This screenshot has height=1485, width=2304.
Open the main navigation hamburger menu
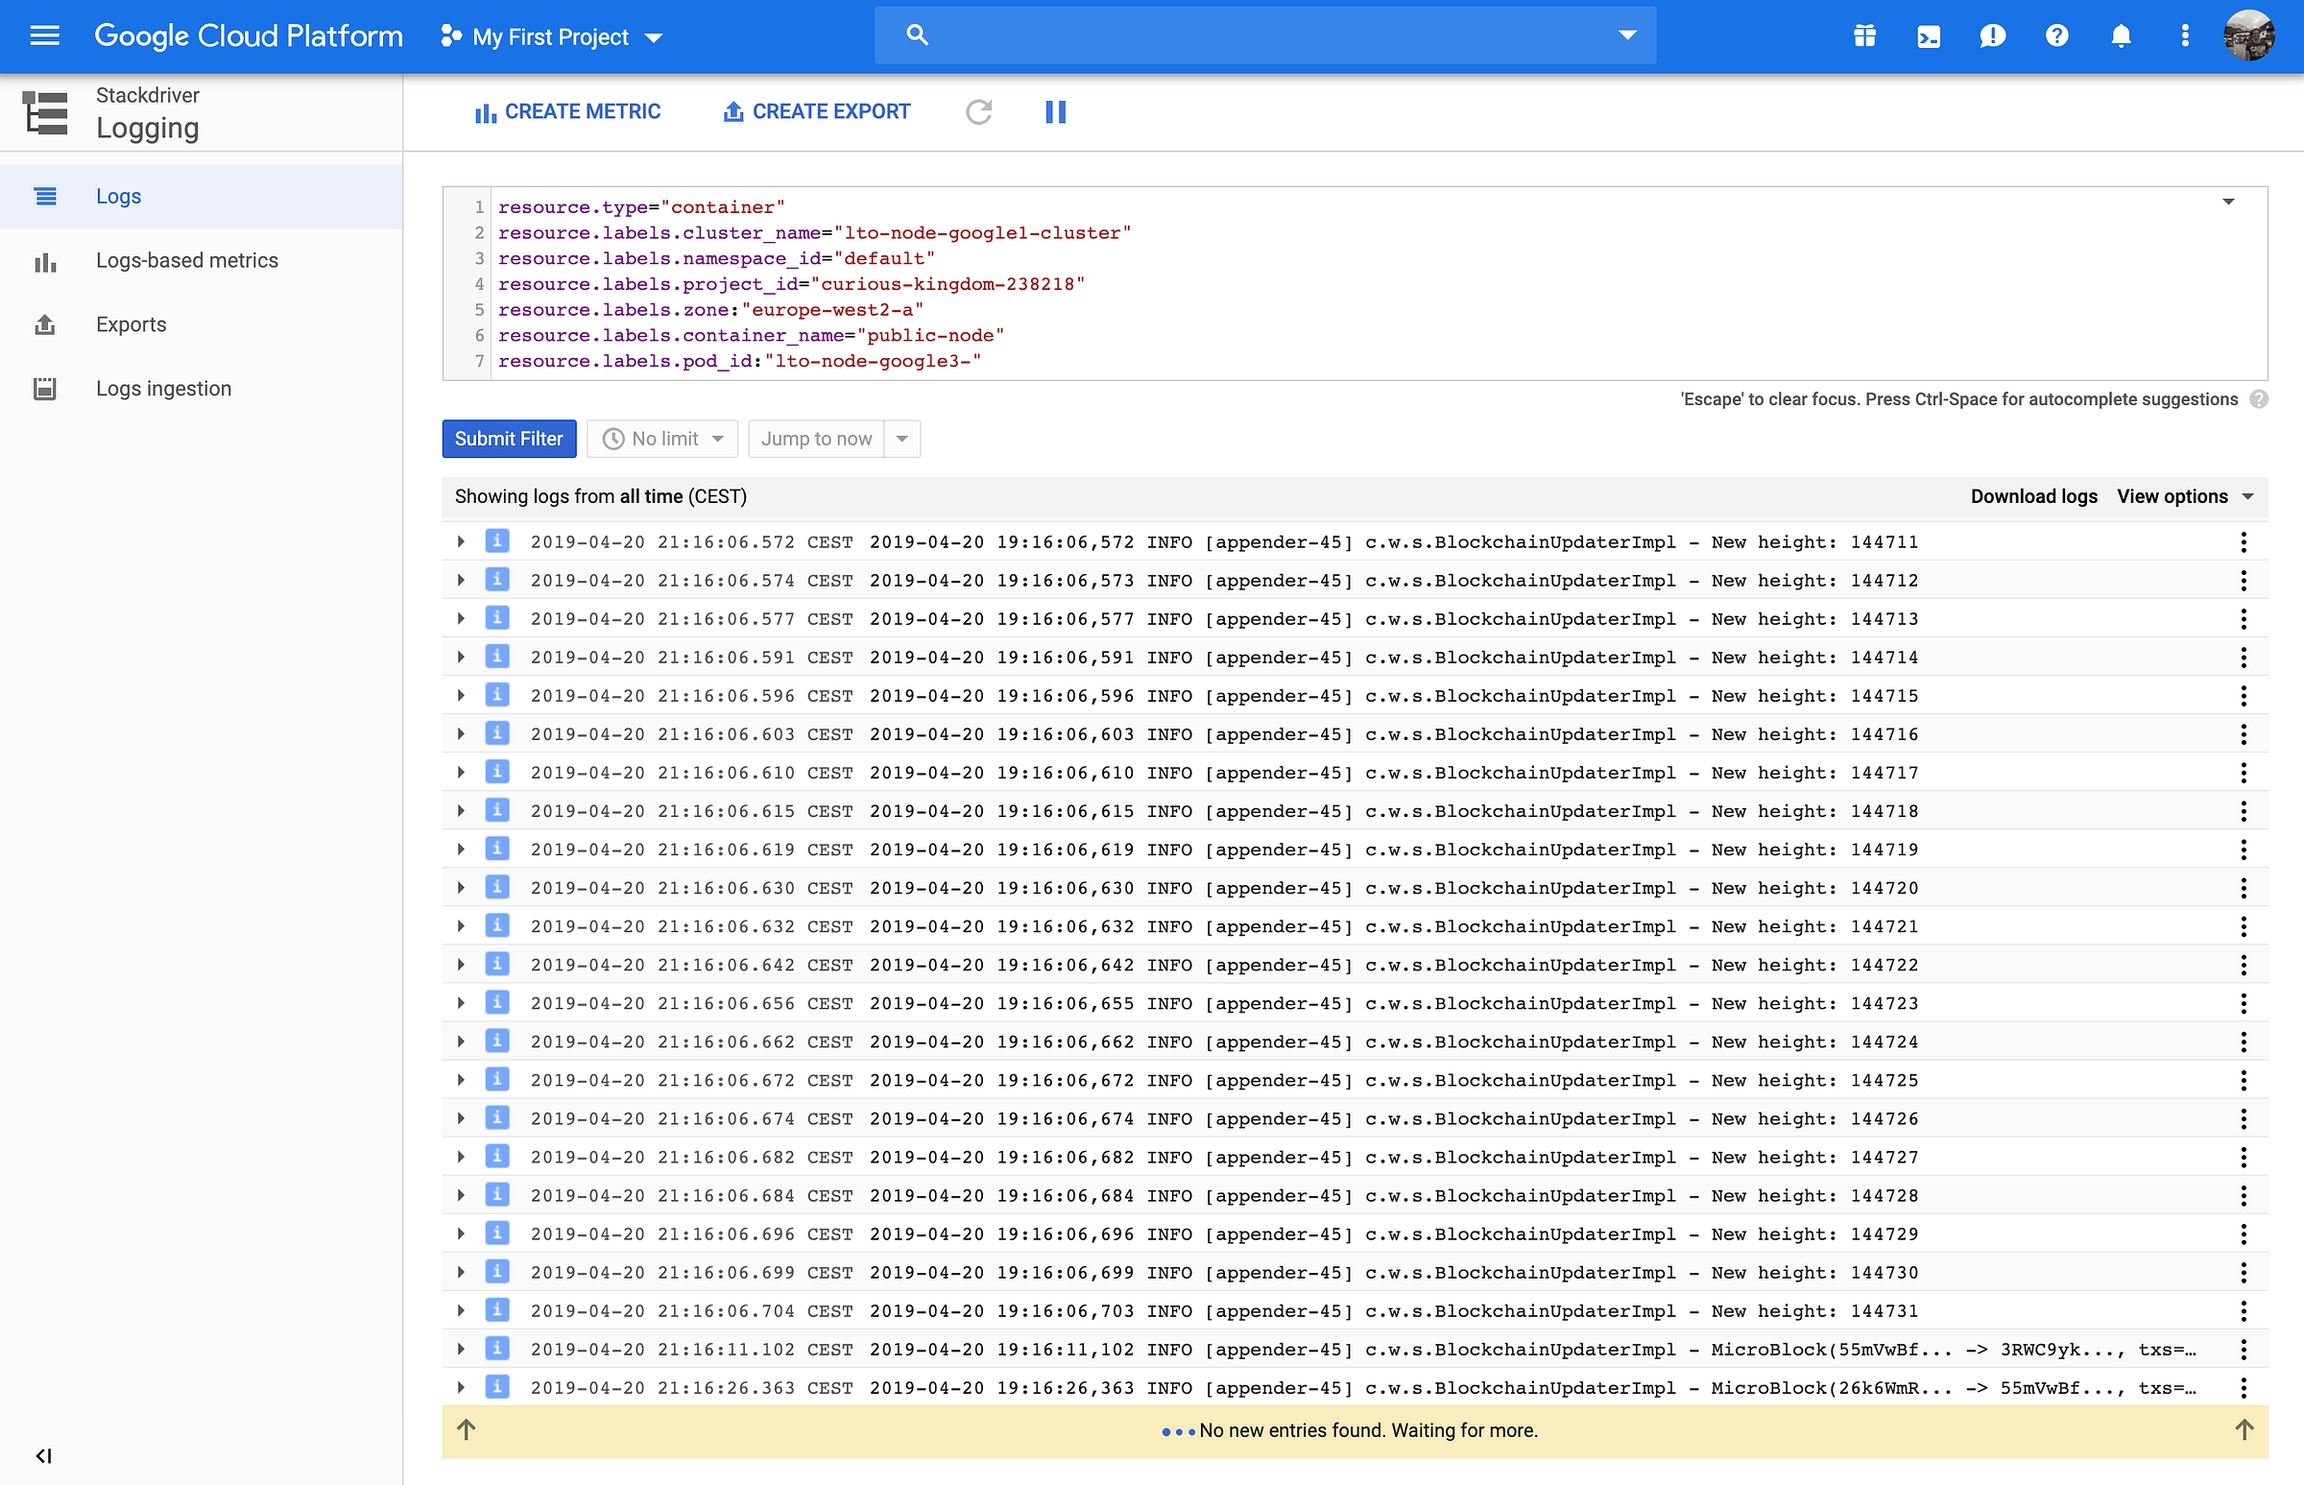click(x=45, y=36)
